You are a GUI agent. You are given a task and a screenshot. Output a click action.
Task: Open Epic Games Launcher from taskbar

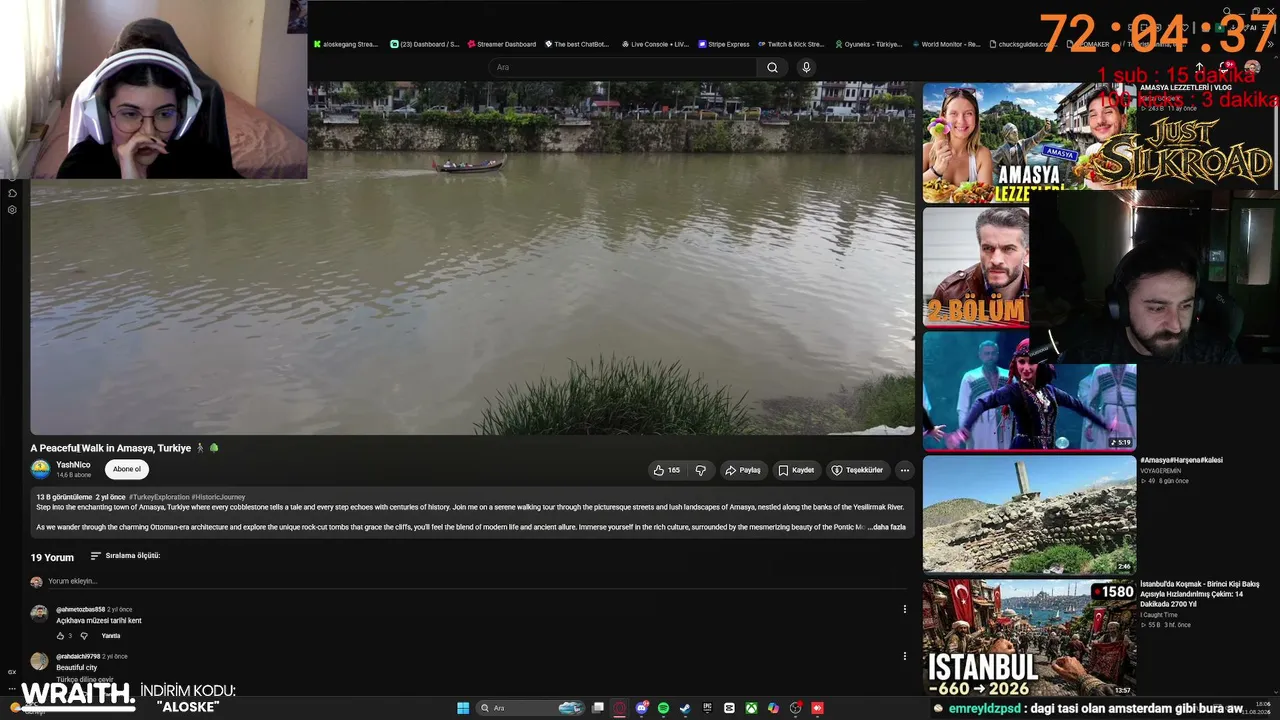tap(707, 708)
